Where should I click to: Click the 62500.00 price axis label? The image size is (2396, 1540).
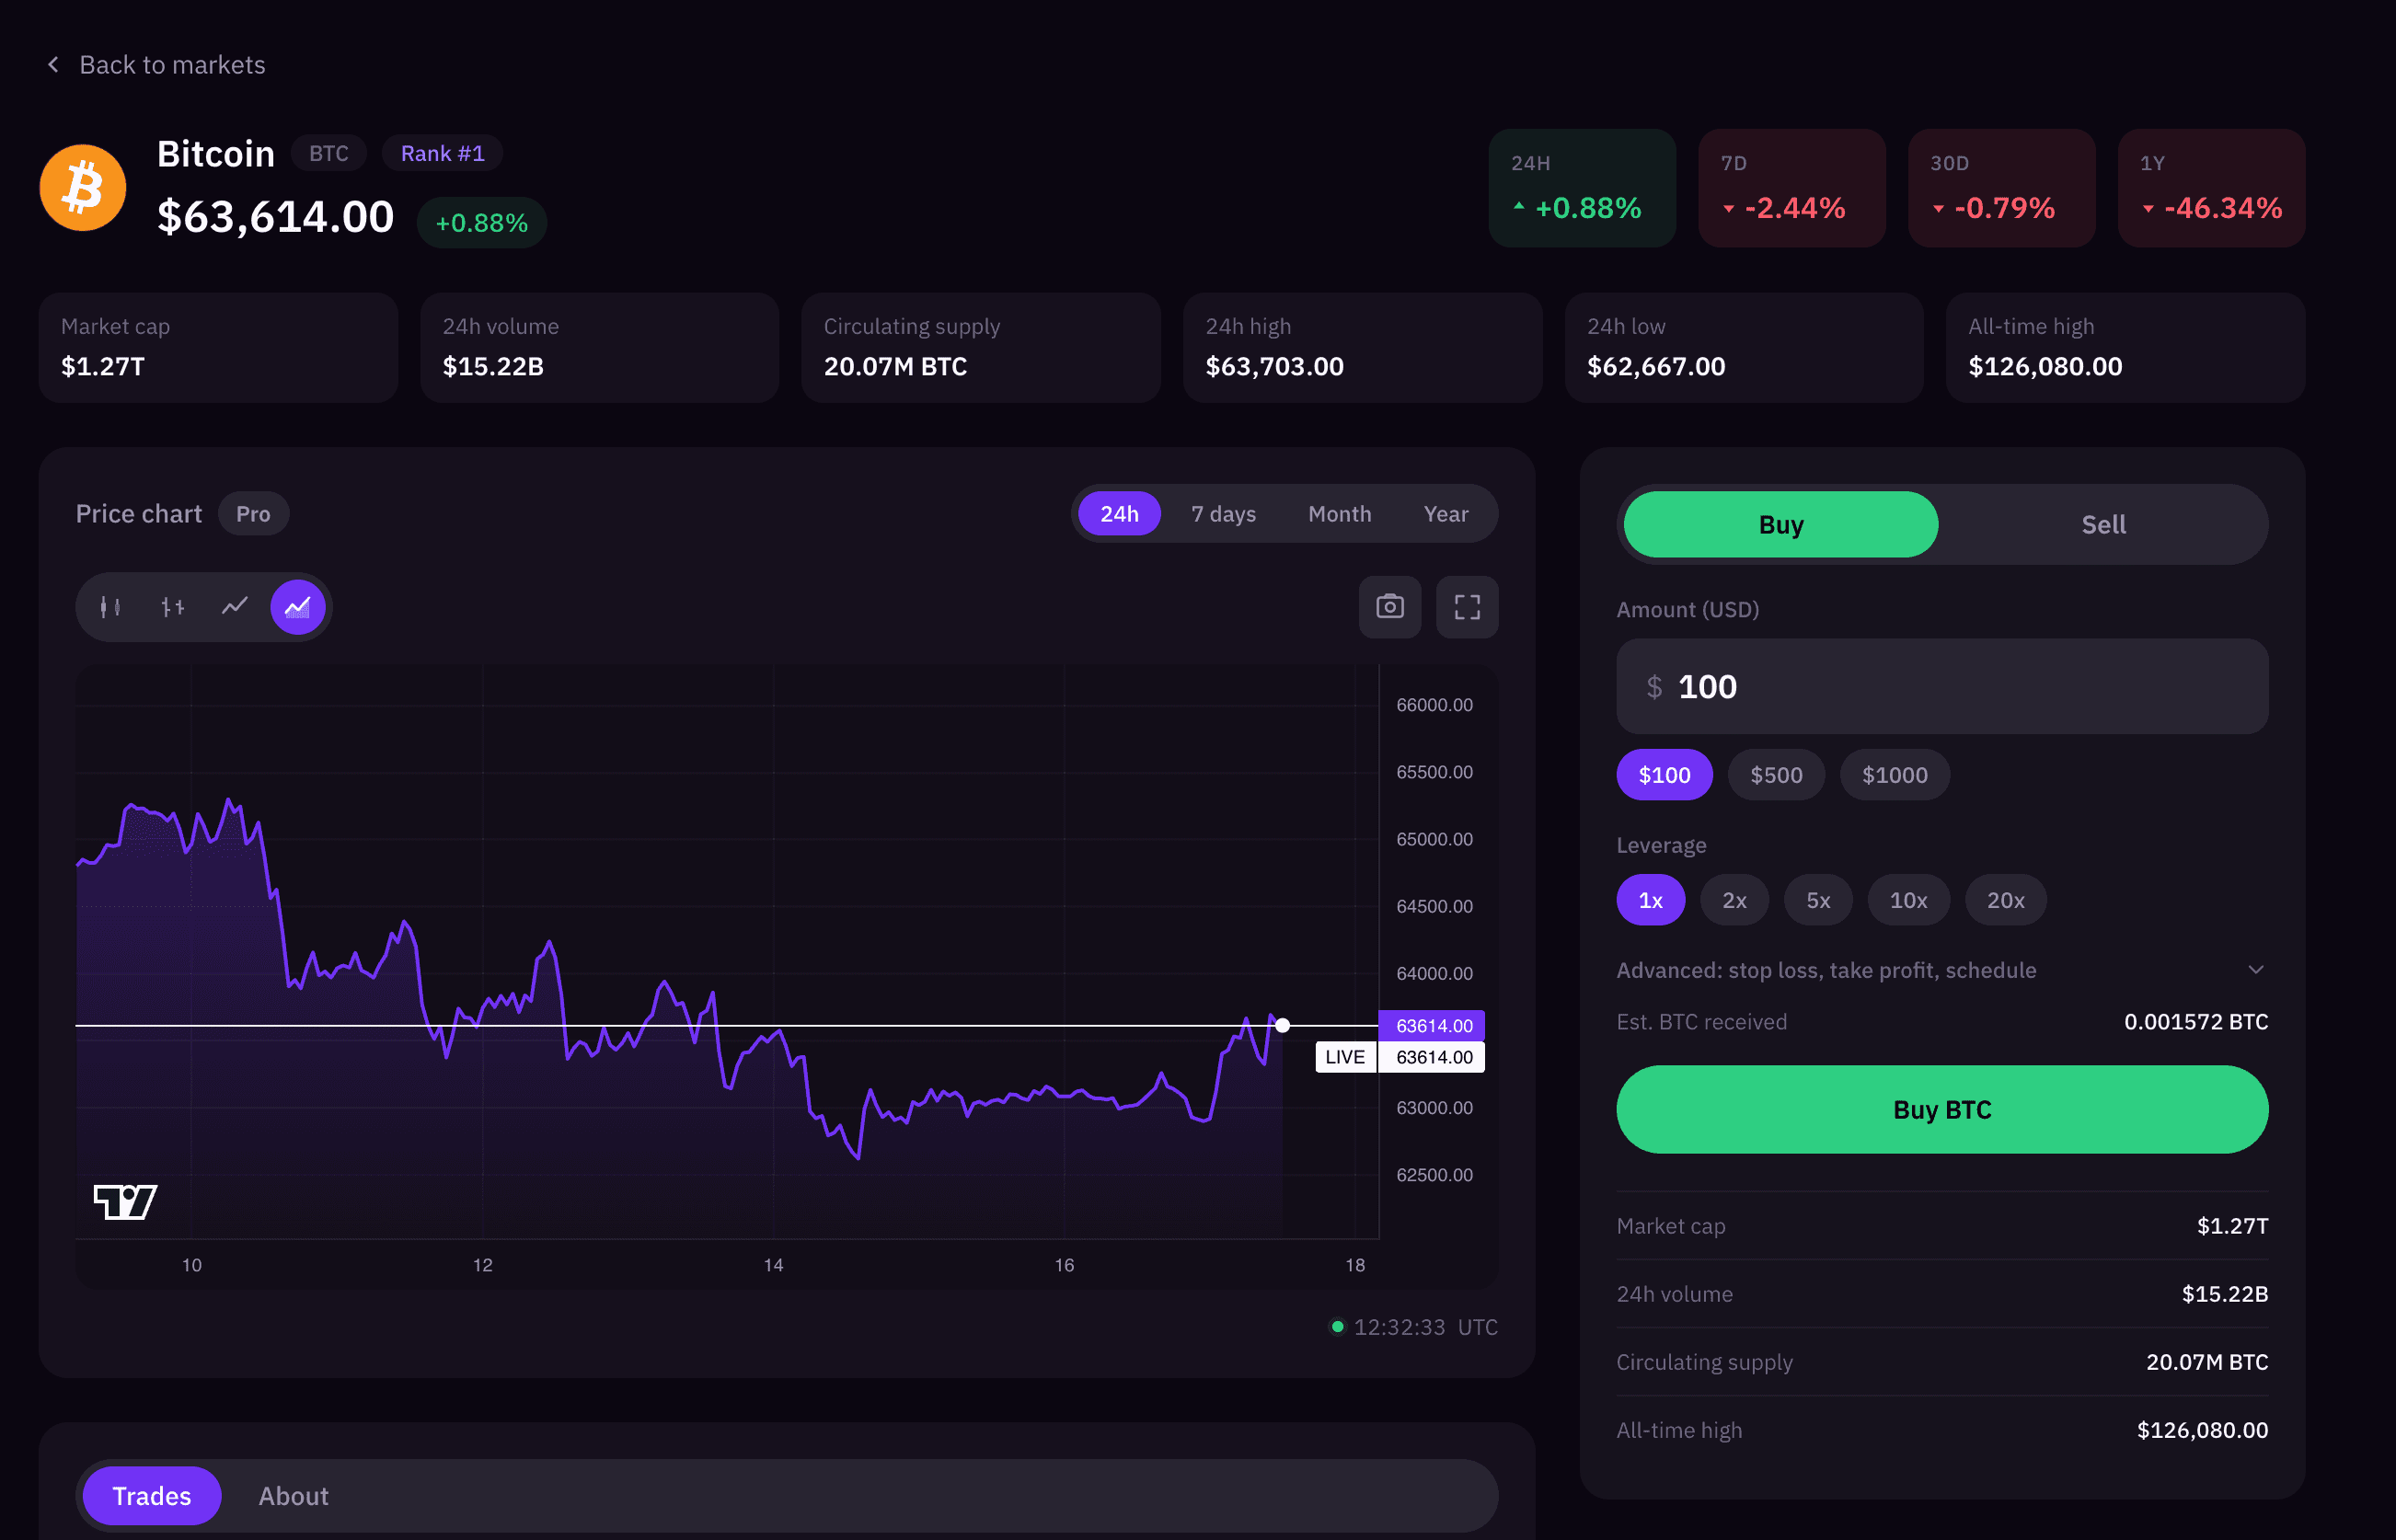point(1434,1175)
